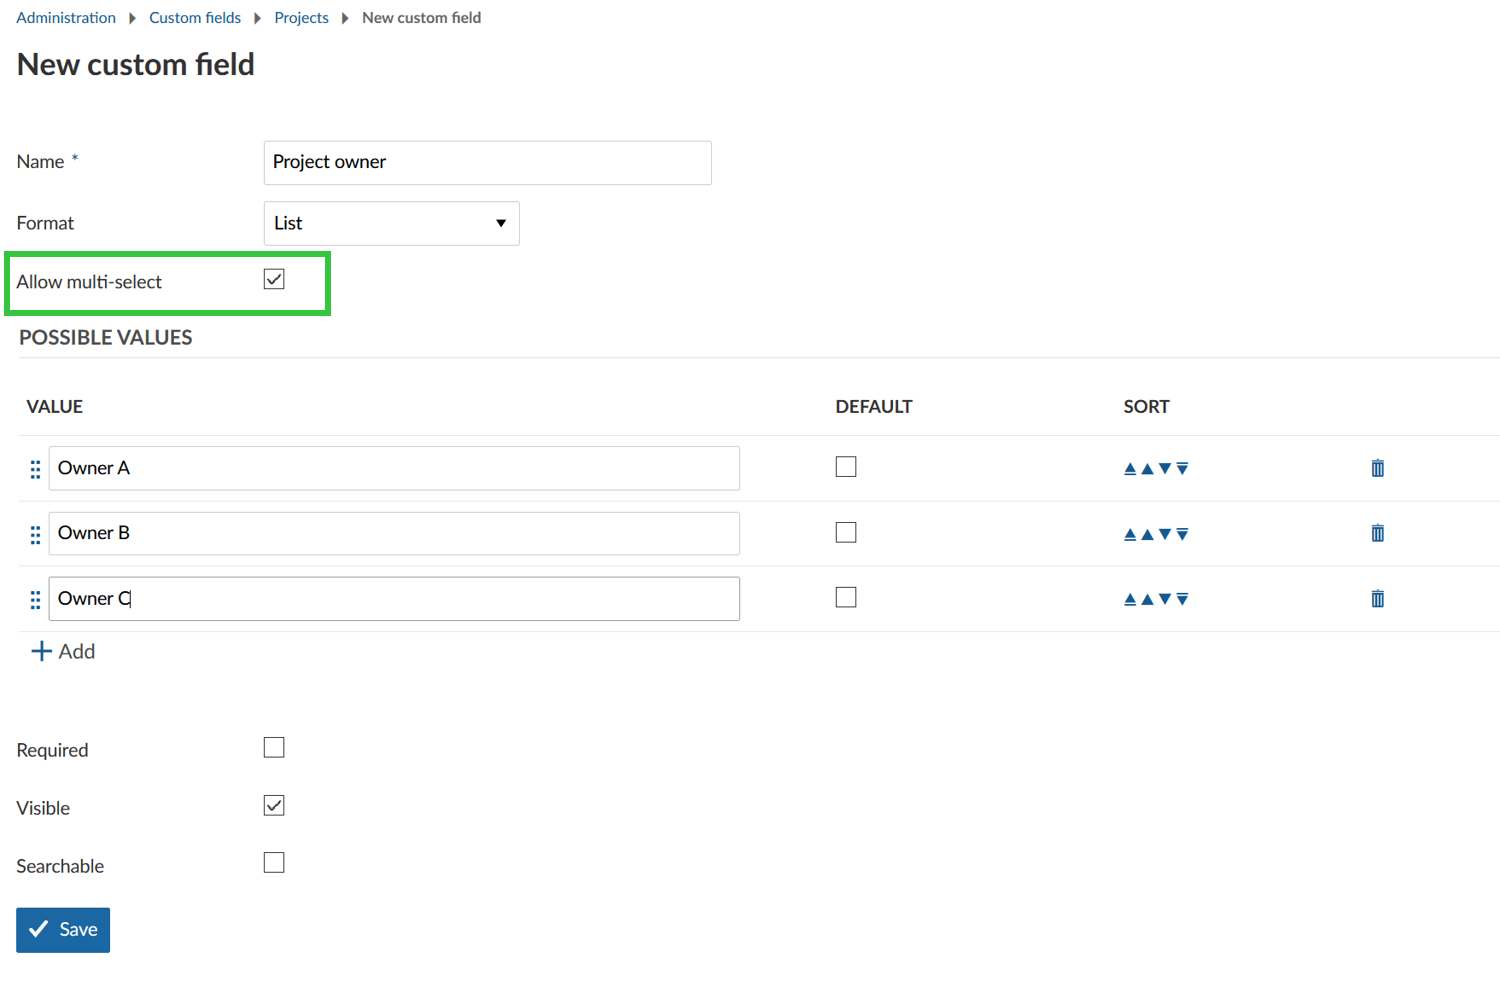Click the Projects breadcrumb link

tap(301, 17)
